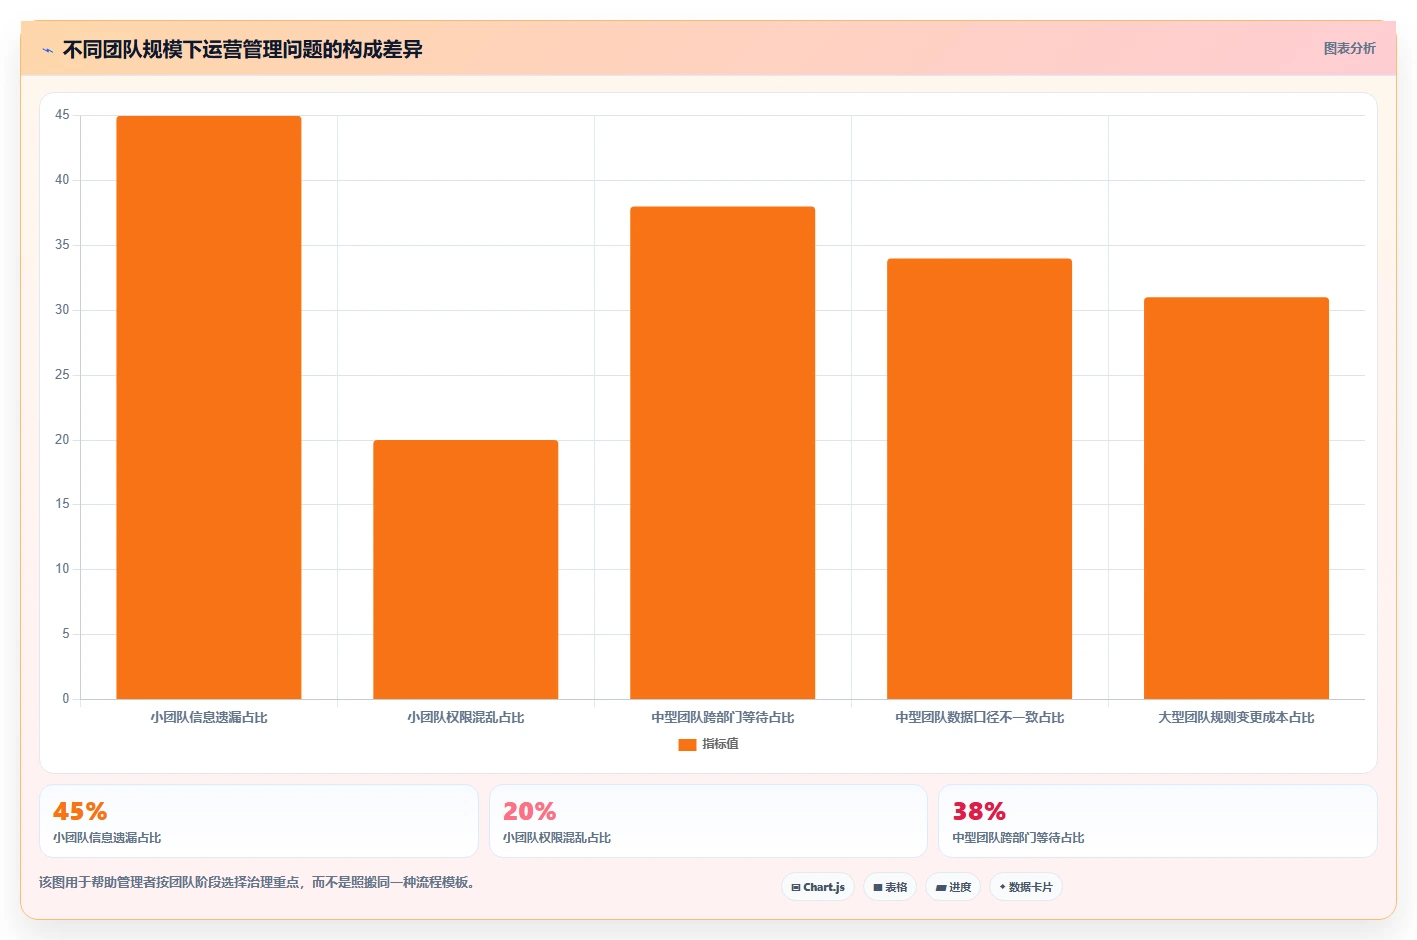Click the lightning icon beside the chart title
The image size is (1417, 940).
point(47,50)
